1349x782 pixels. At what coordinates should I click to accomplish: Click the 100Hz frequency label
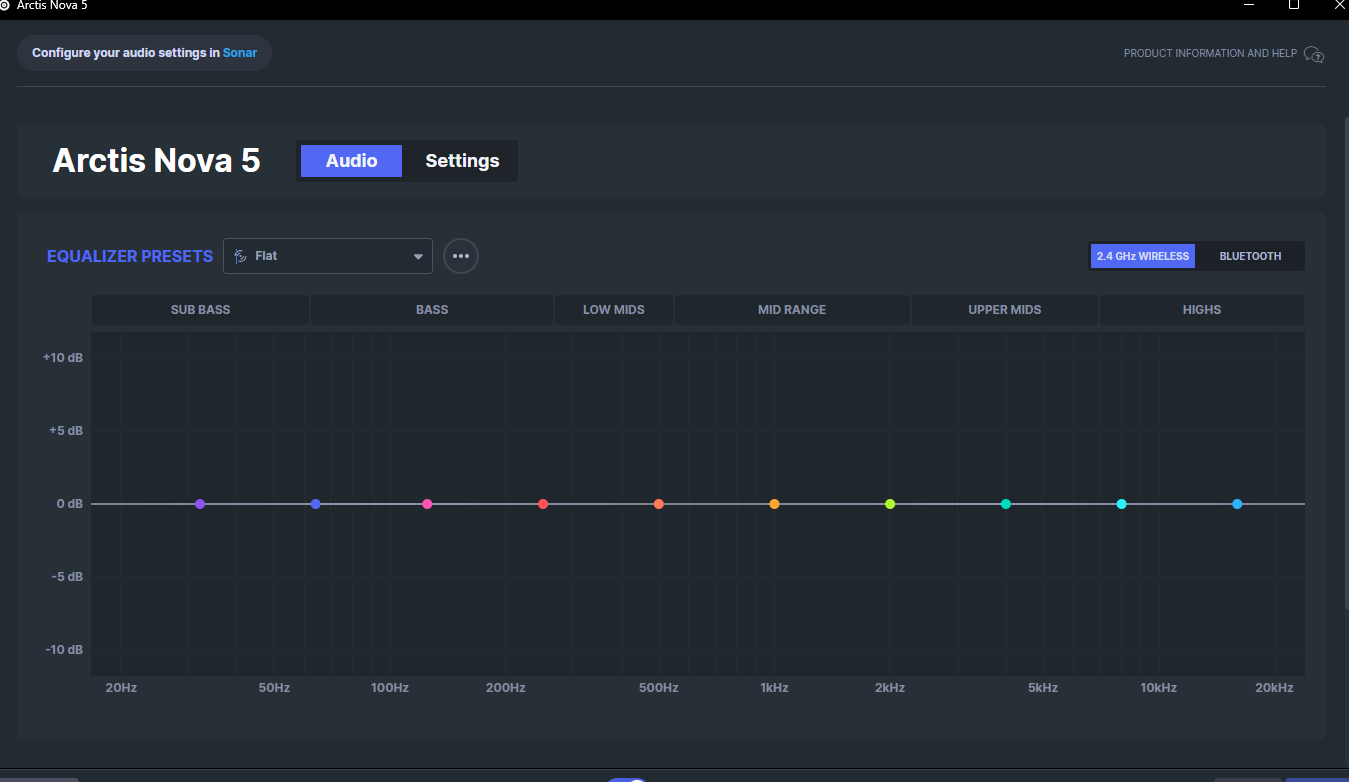(x=390, y=688)
